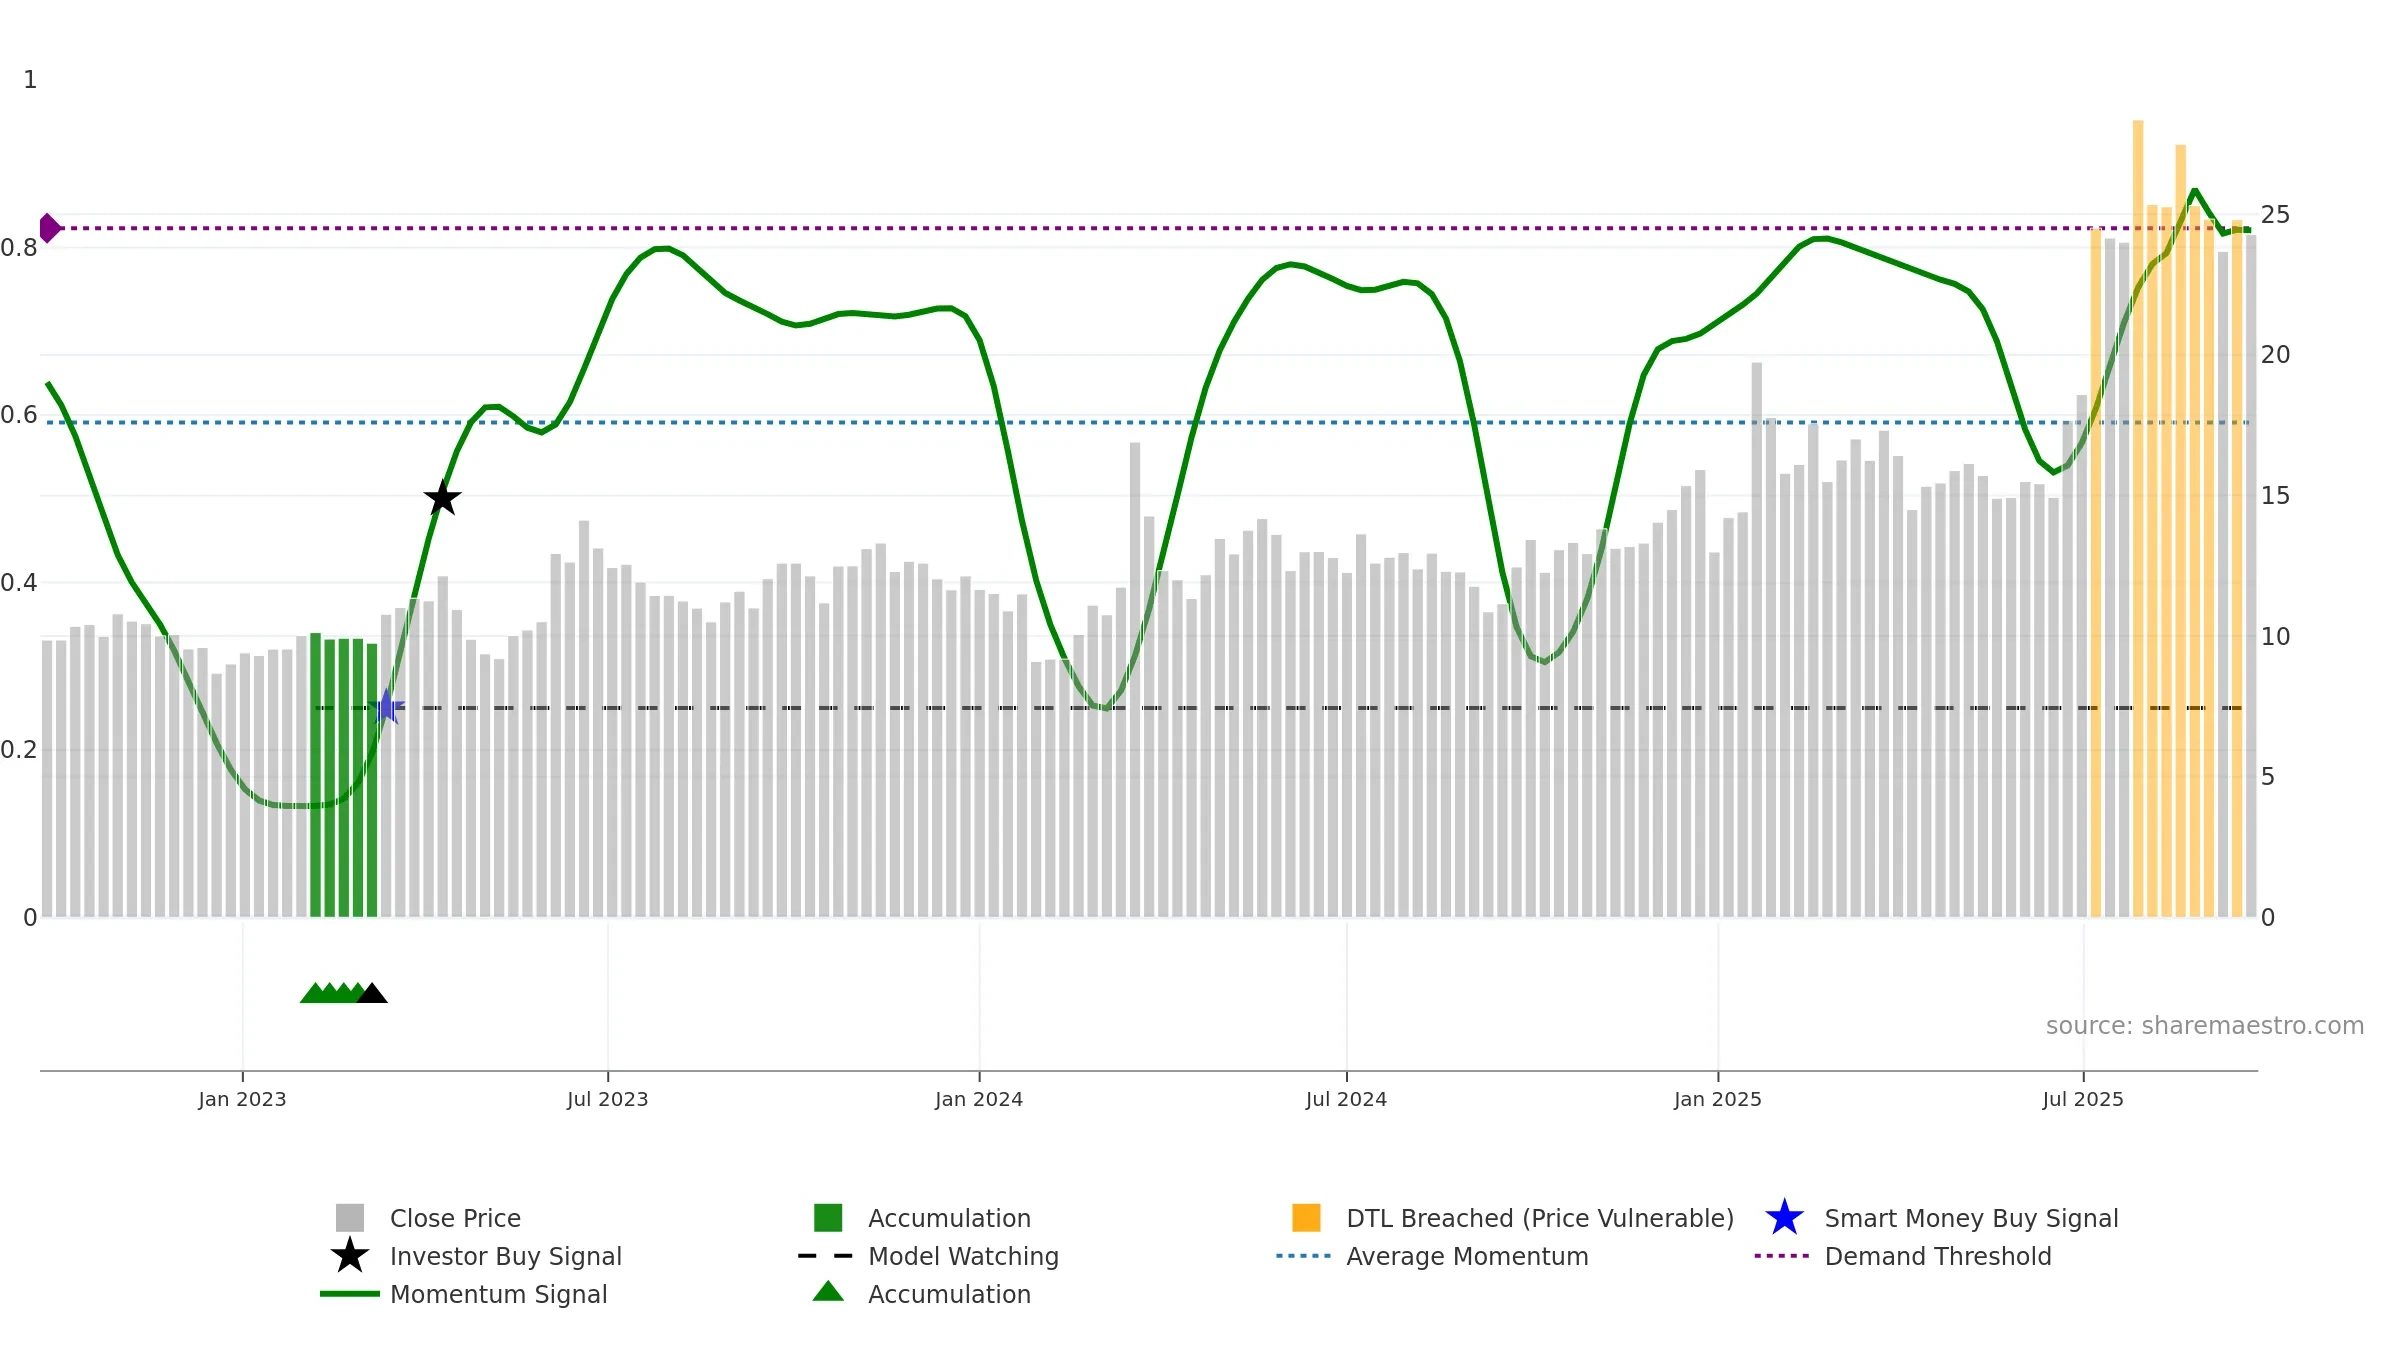Image resolution: width=2400 pixels, height=1350 pixels.
Task: Click the 15 value on right axis
Action: 2275,496
